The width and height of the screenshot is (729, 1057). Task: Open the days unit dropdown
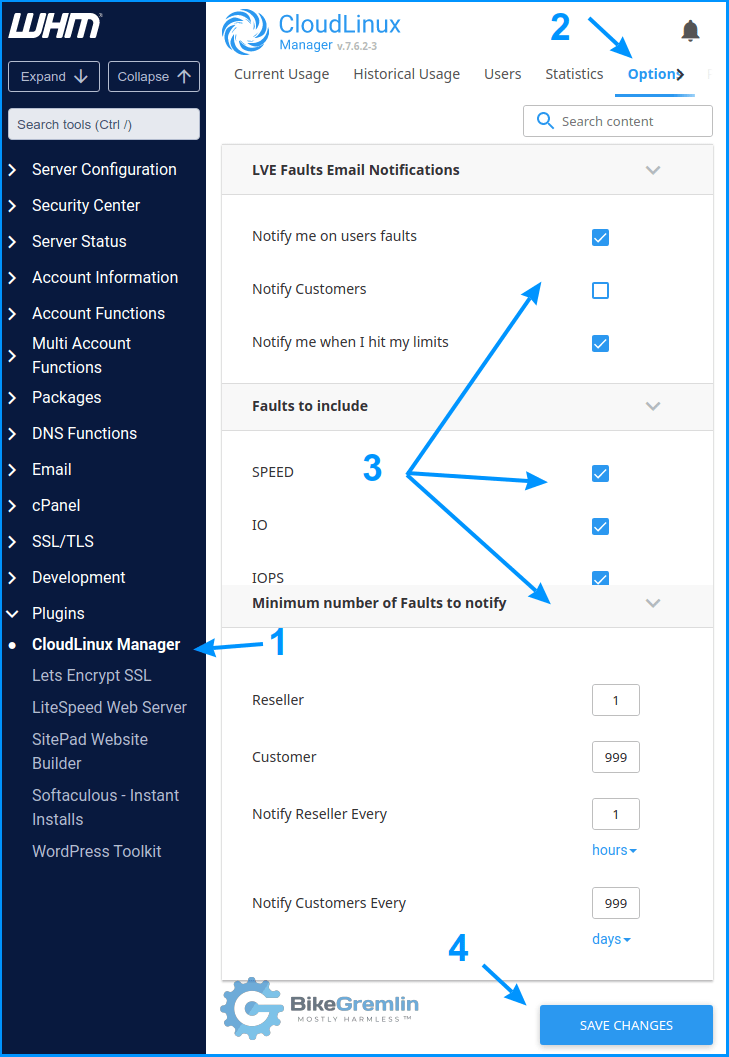coord(611,939)
